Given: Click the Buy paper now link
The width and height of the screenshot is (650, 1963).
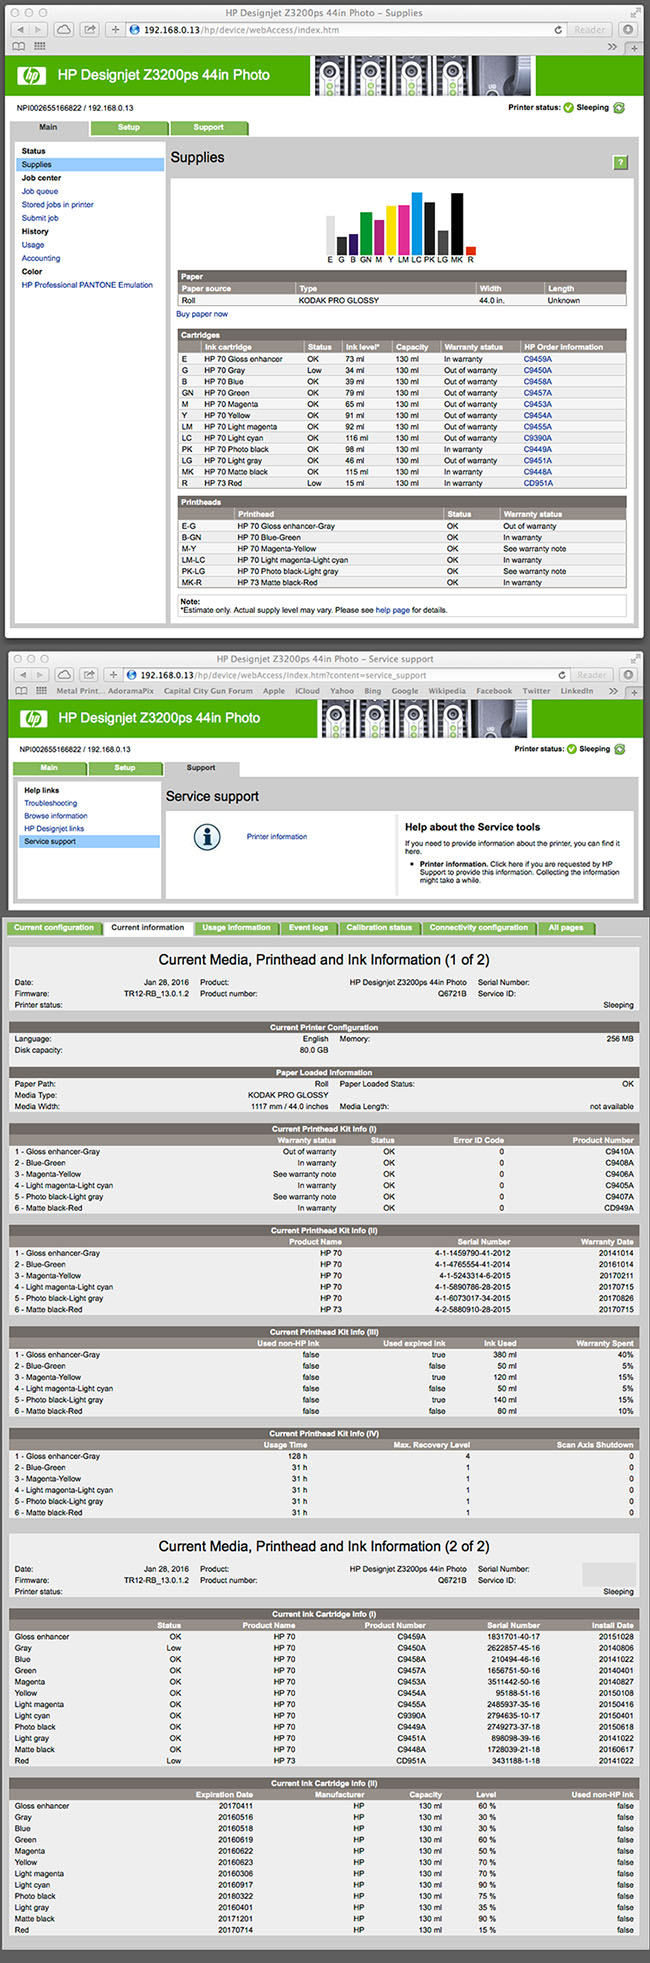Looking at the screenshot, I should pos(202,314).
